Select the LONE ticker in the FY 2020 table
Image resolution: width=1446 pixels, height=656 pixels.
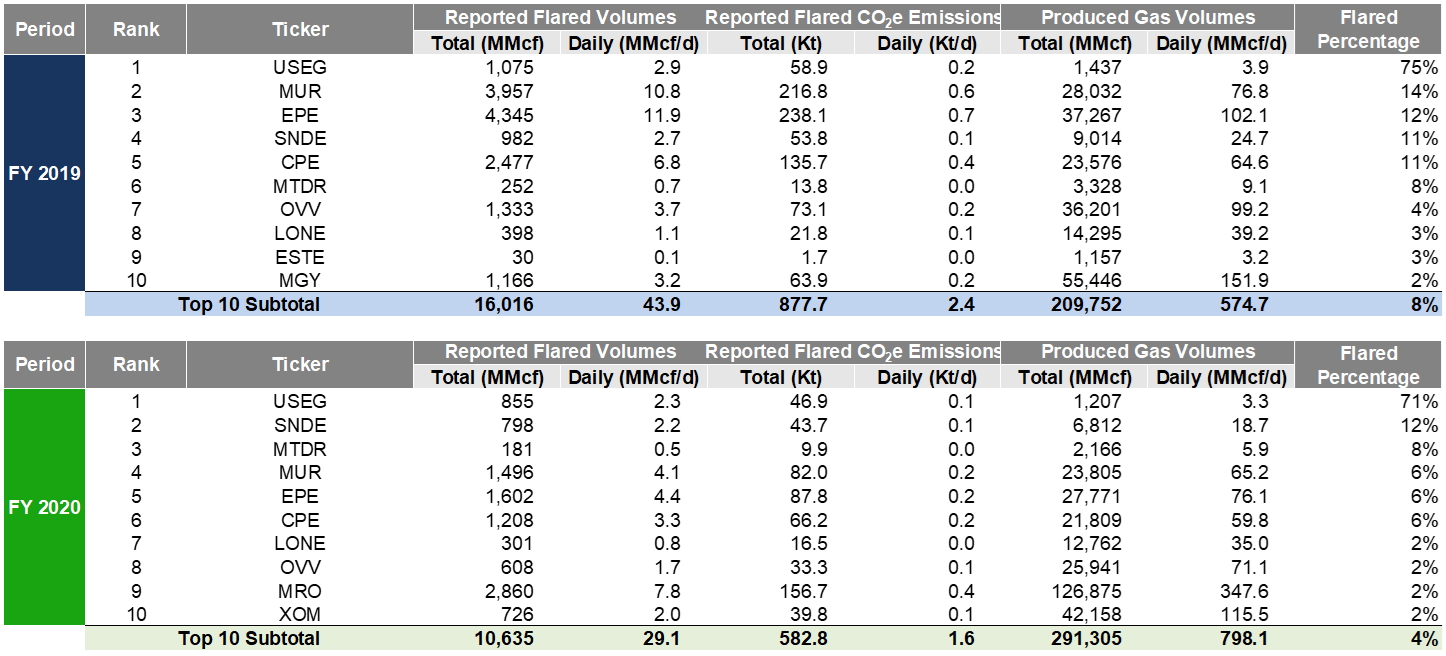click(x=300, y=543)
